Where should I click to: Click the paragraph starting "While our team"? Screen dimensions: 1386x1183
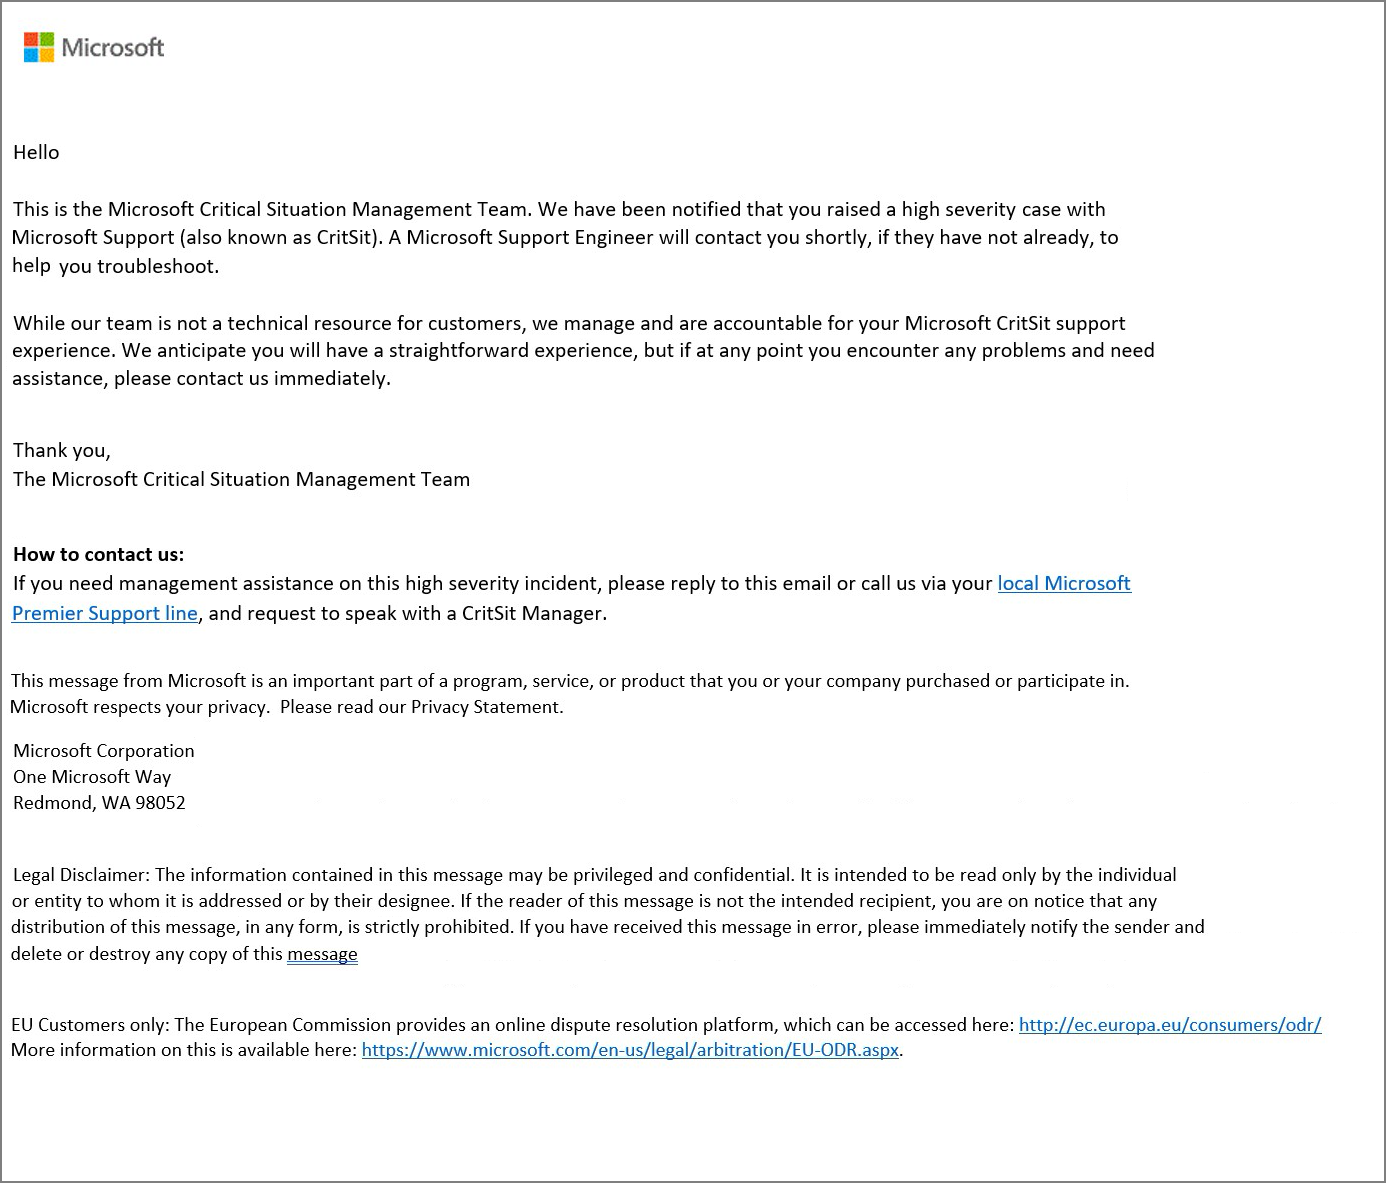[x=568, y=350]
